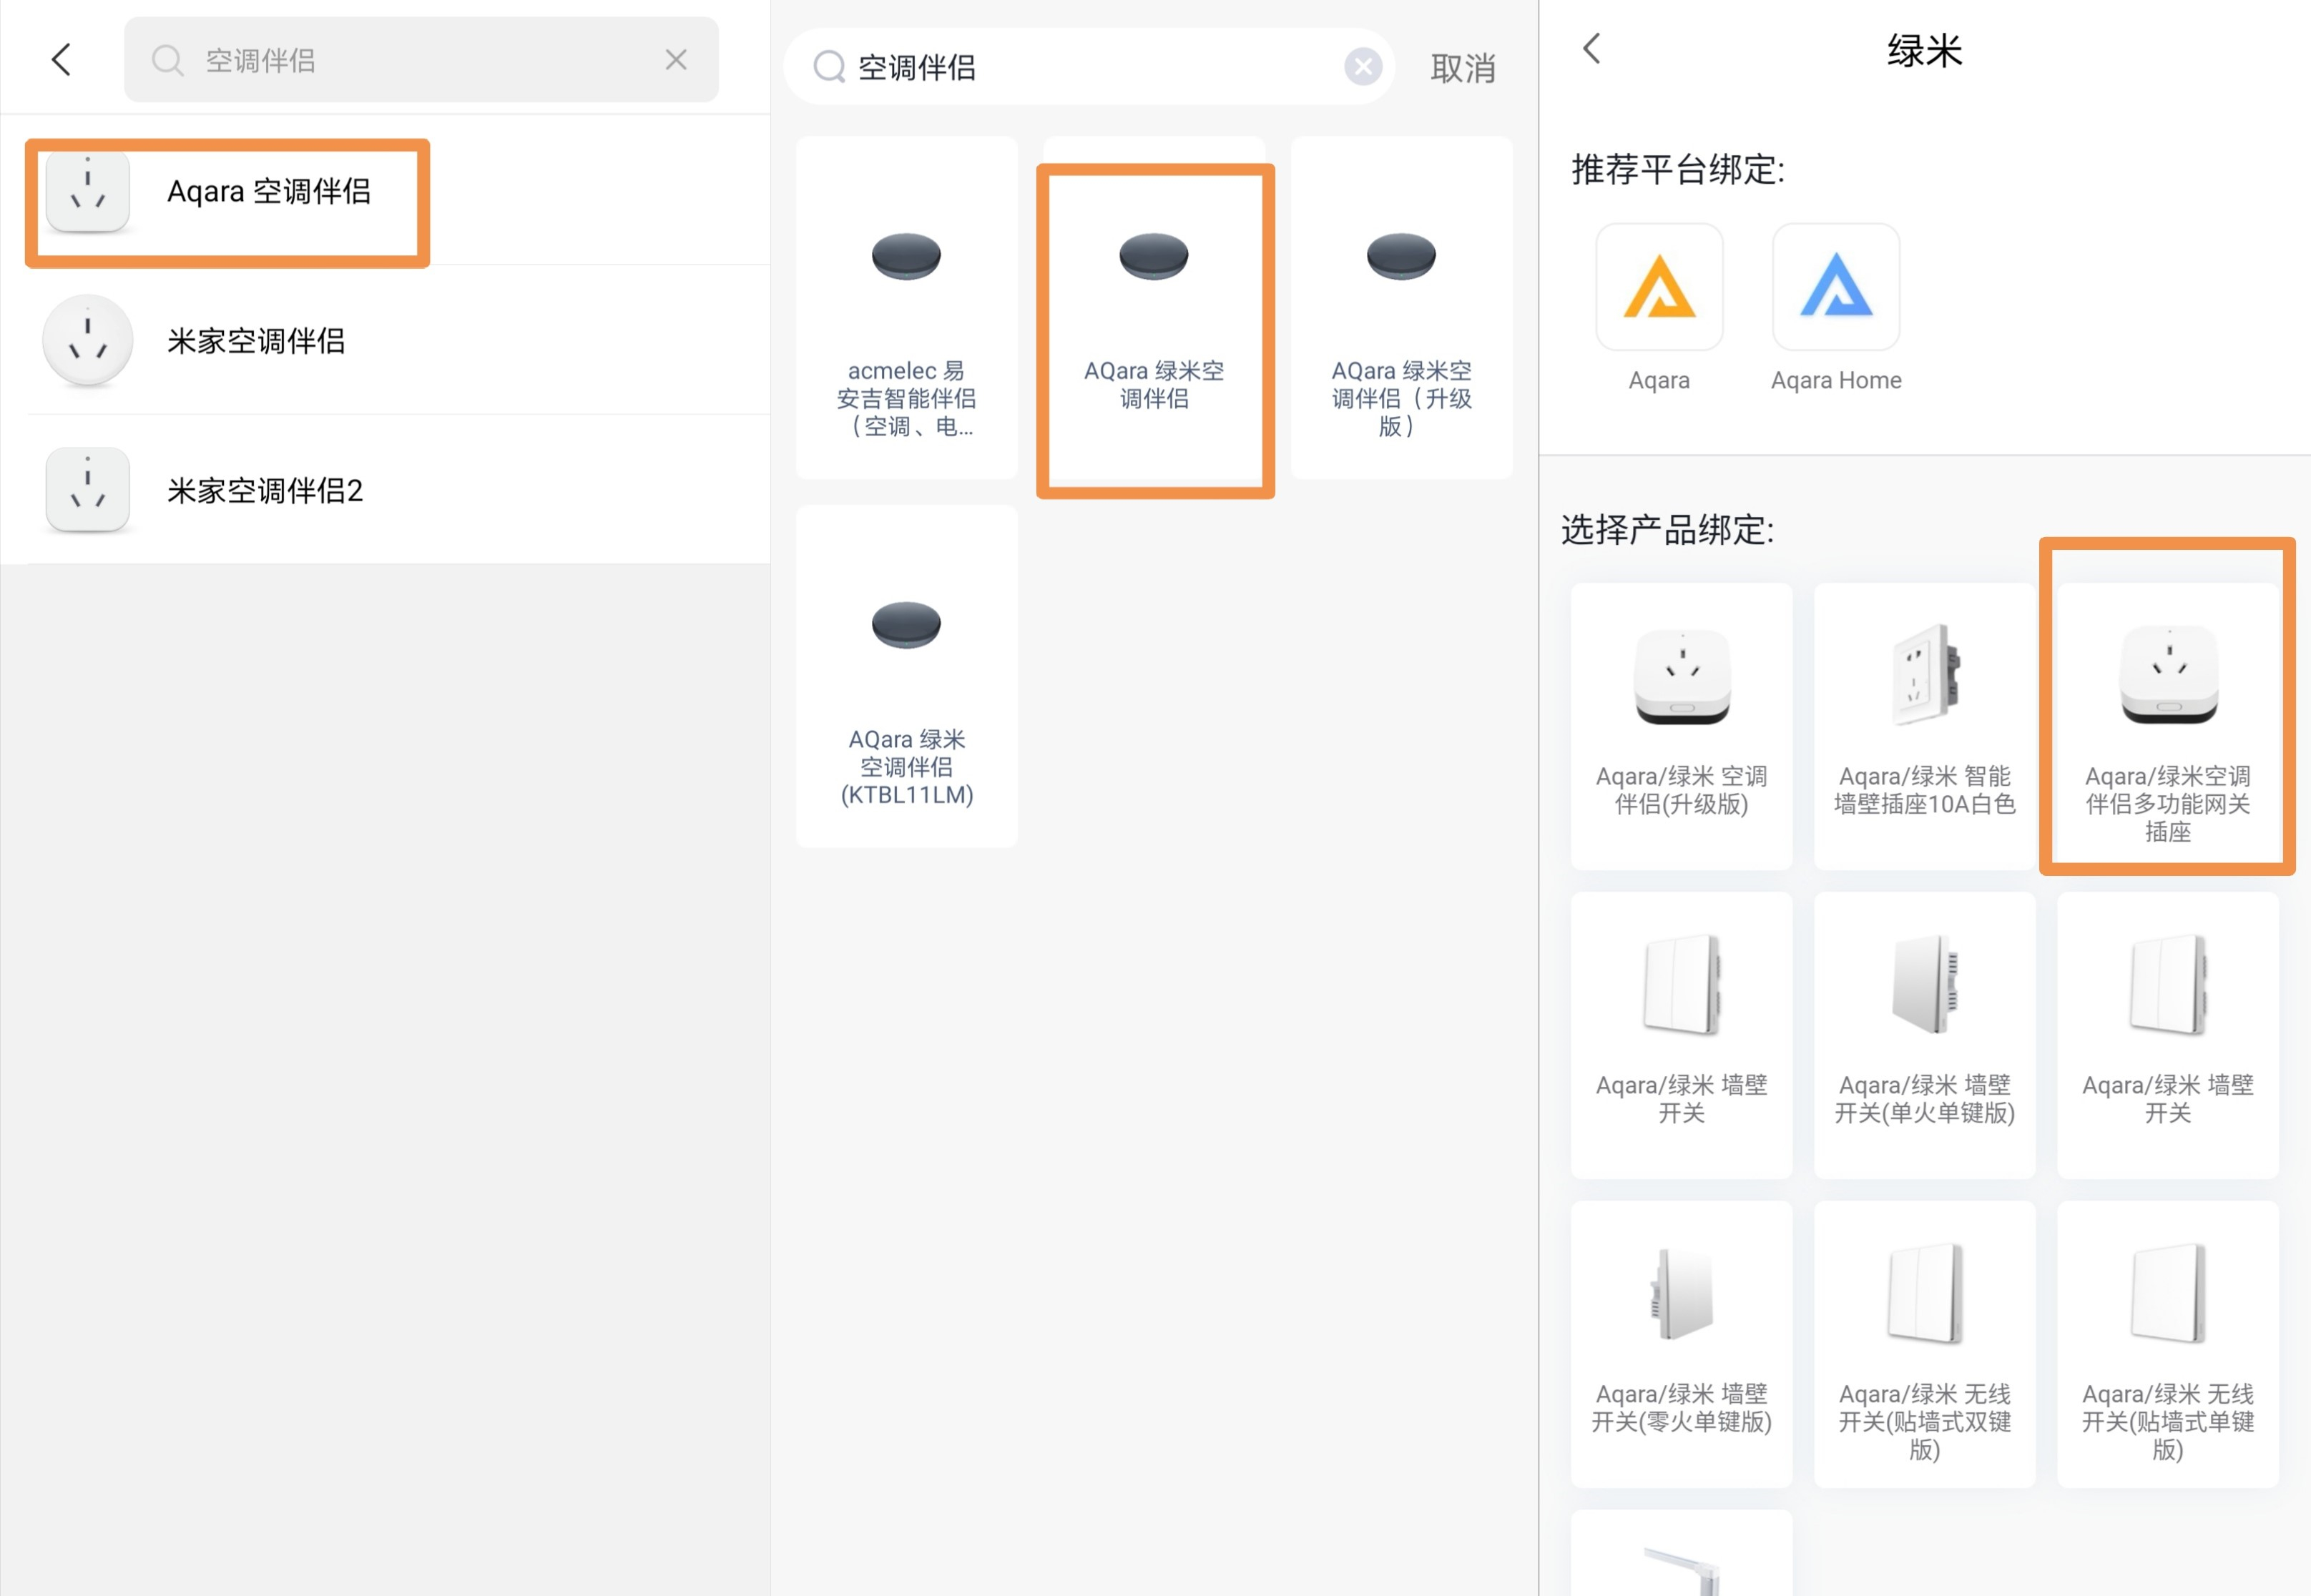Select Aqara/绿米 空调伴侣(升级版) product
The image size is (2311, 1596).
coord(1681,725)
